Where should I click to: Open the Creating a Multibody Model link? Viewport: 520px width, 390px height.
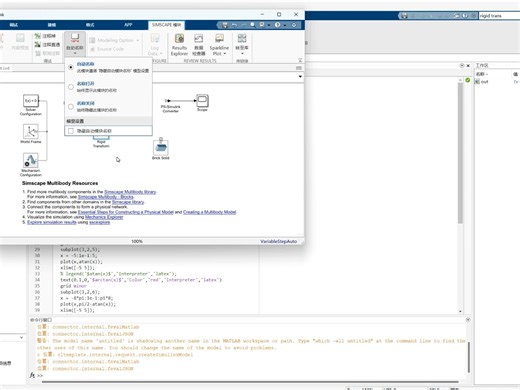[209, 212]
